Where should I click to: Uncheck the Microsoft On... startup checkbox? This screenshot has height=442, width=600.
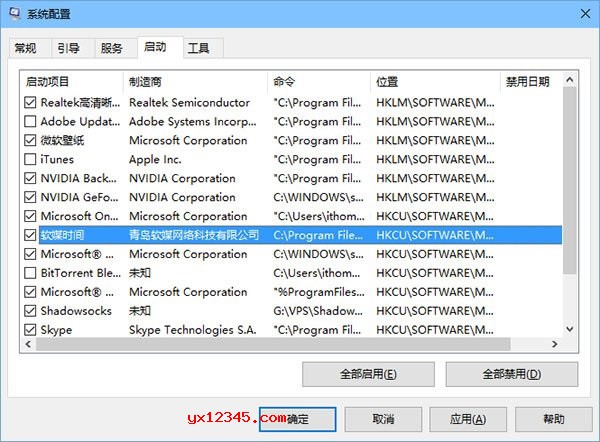(30, 216)
